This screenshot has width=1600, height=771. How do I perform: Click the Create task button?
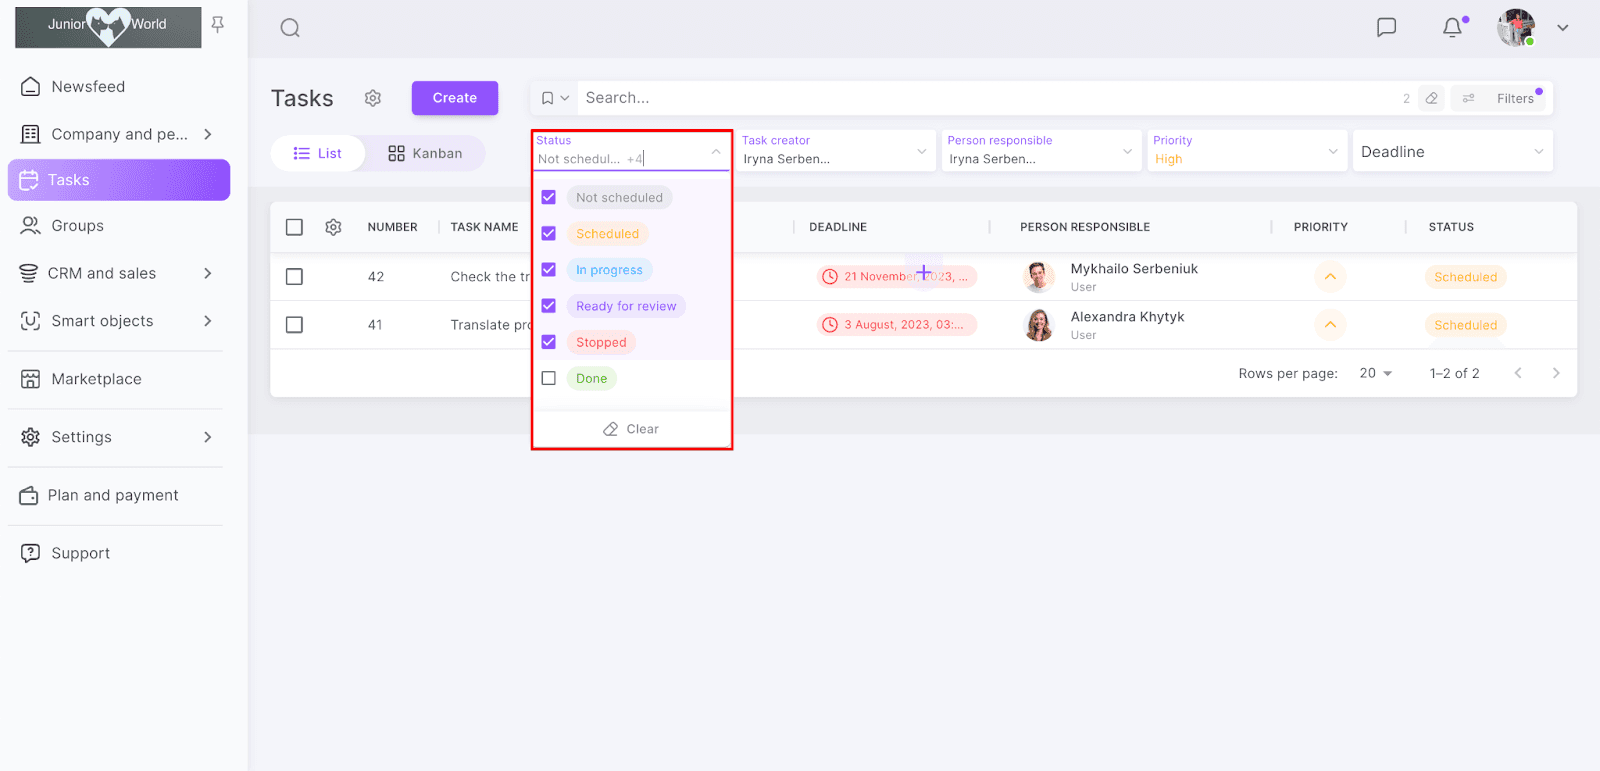[x=455, y=98]
